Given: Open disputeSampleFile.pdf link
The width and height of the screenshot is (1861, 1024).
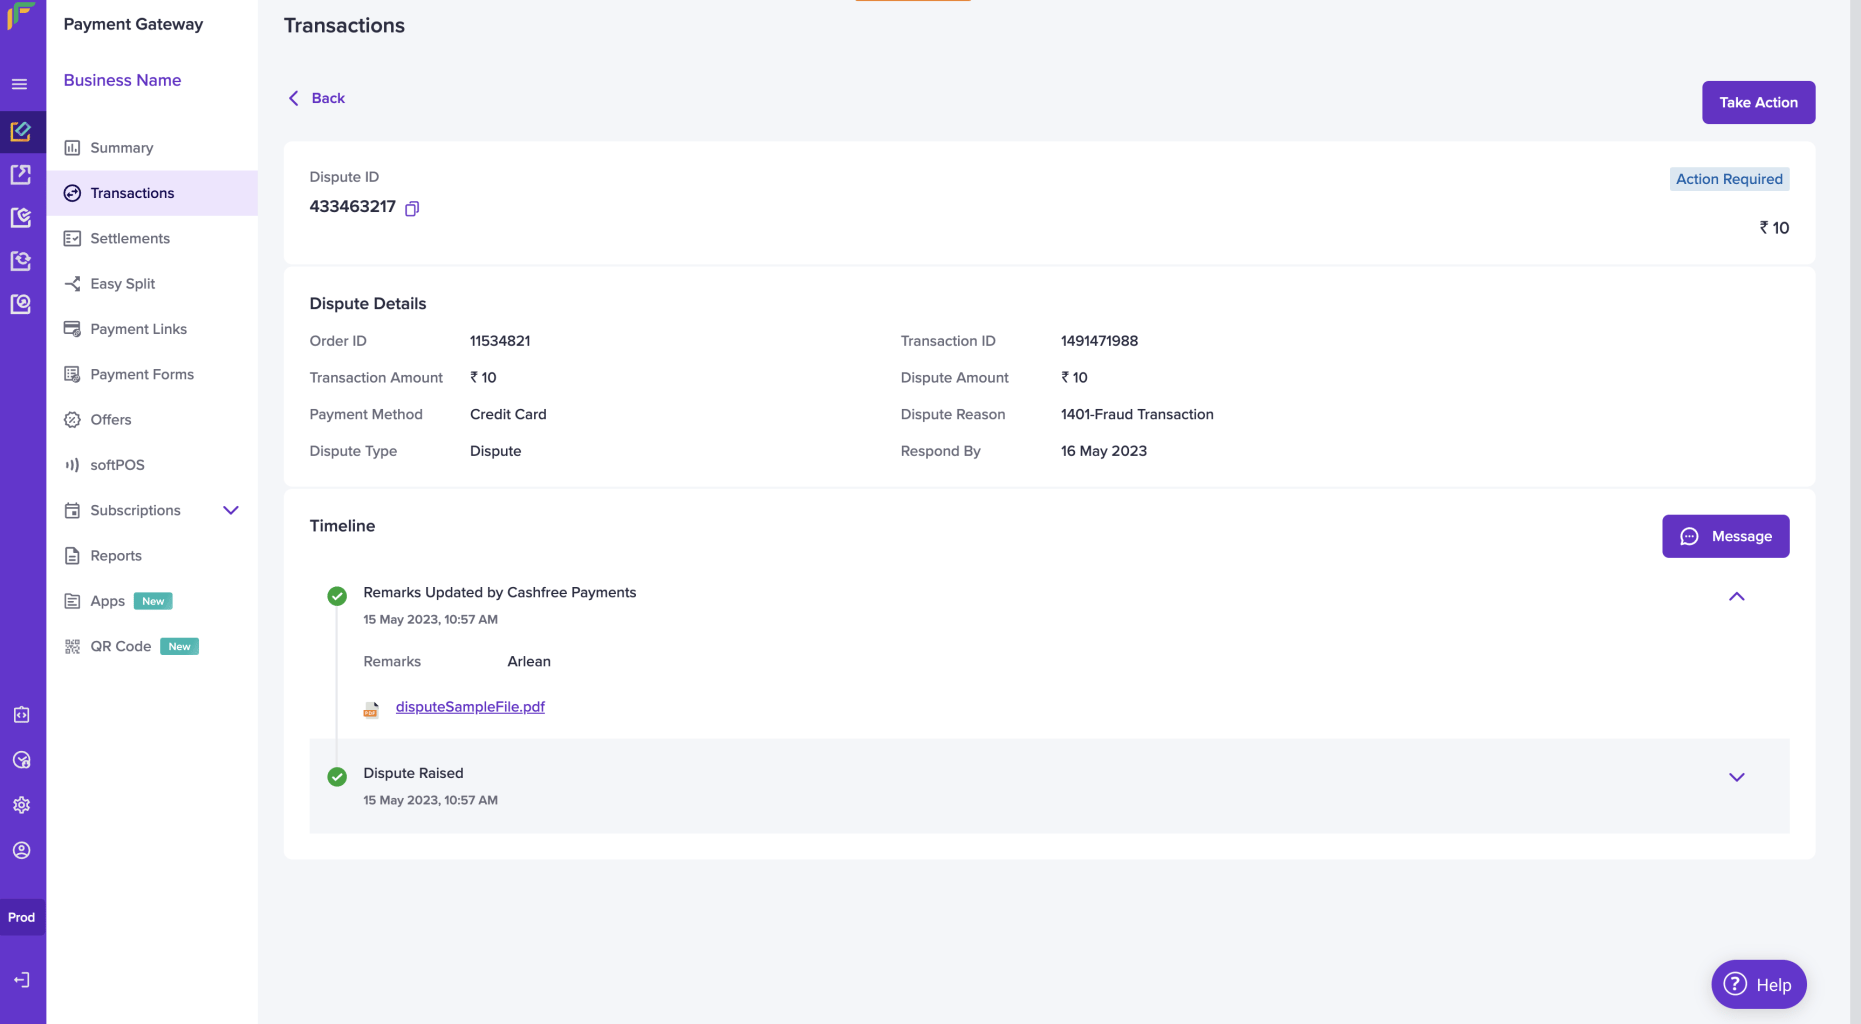Looking at the screenshot, I should [470, 707].
